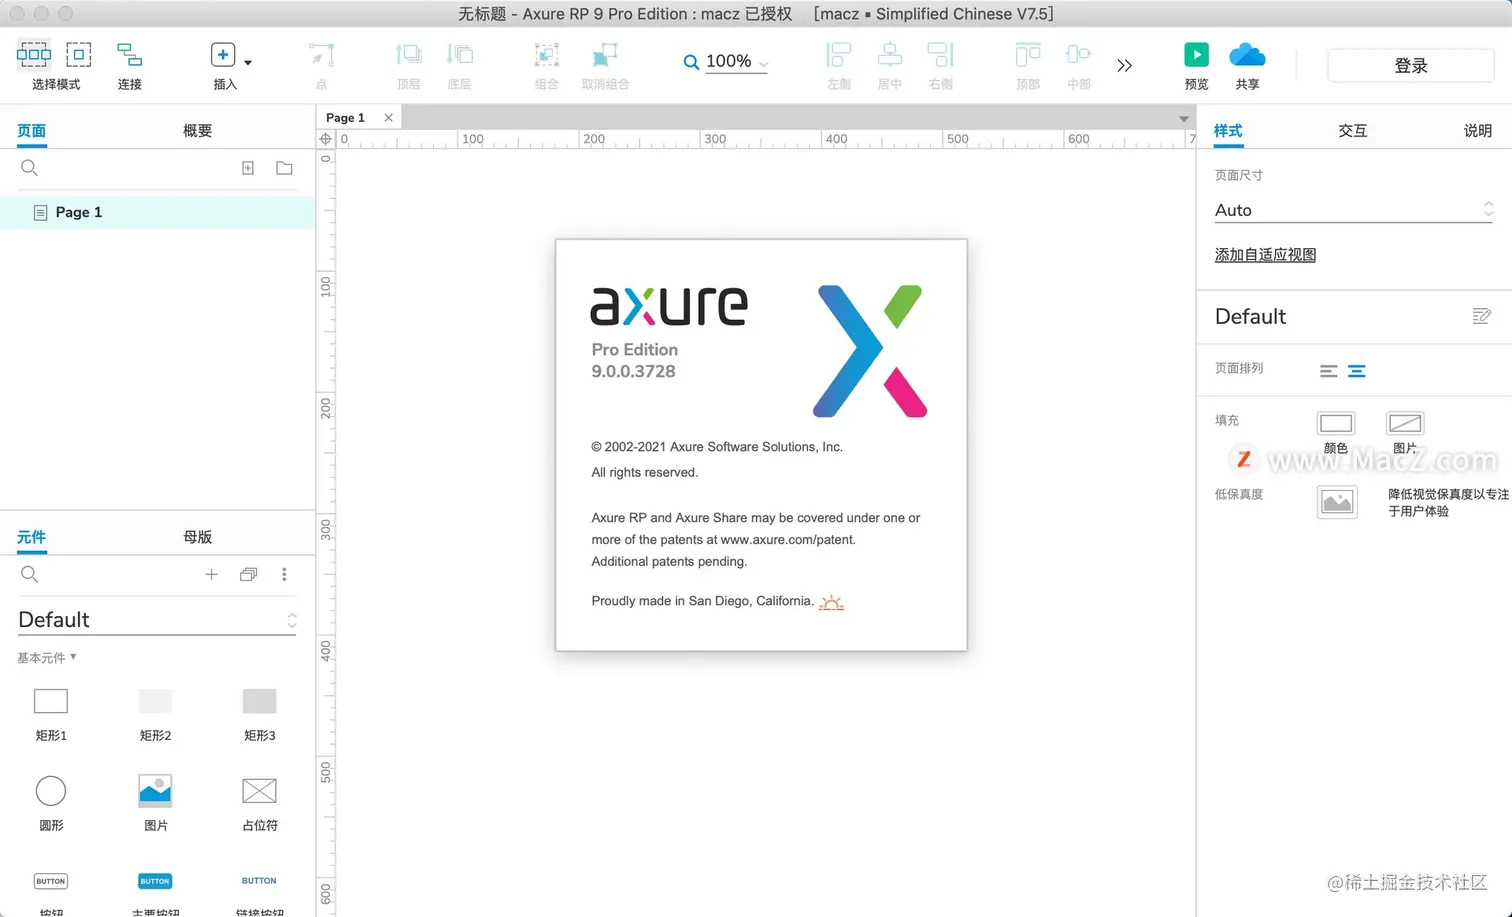Click the pages panel search icon

[29, 168]
